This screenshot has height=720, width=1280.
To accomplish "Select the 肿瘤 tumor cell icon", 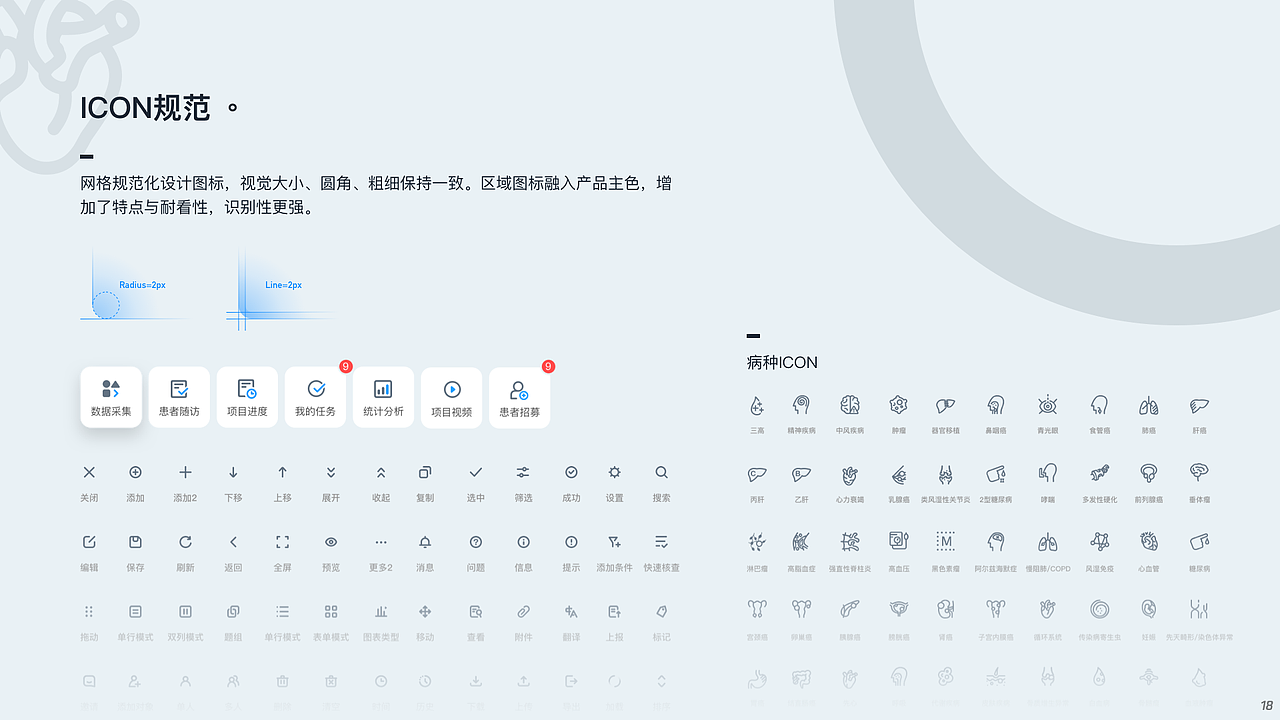I will click(x=898, y=405).
